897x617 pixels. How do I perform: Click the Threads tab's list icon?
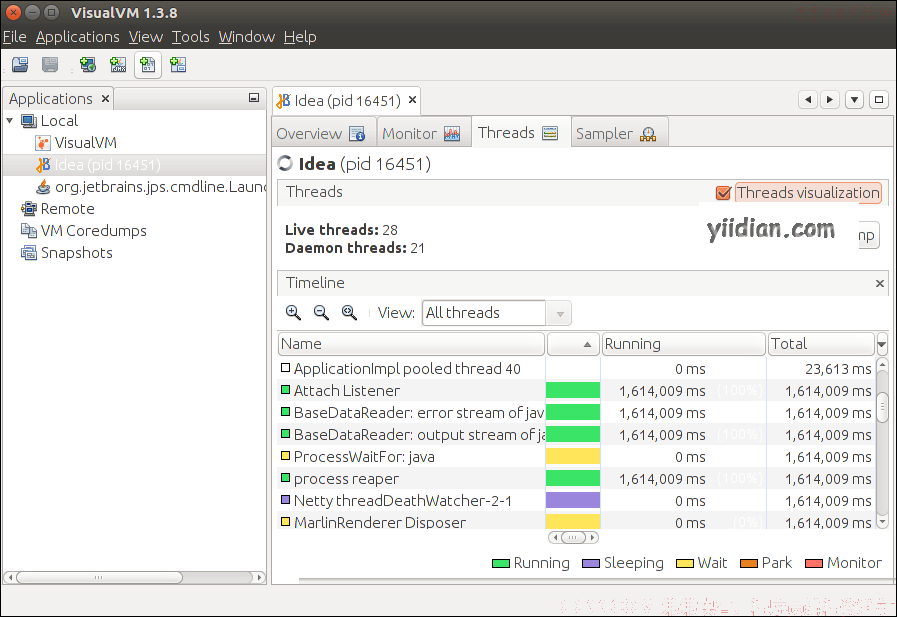(550, 133)
